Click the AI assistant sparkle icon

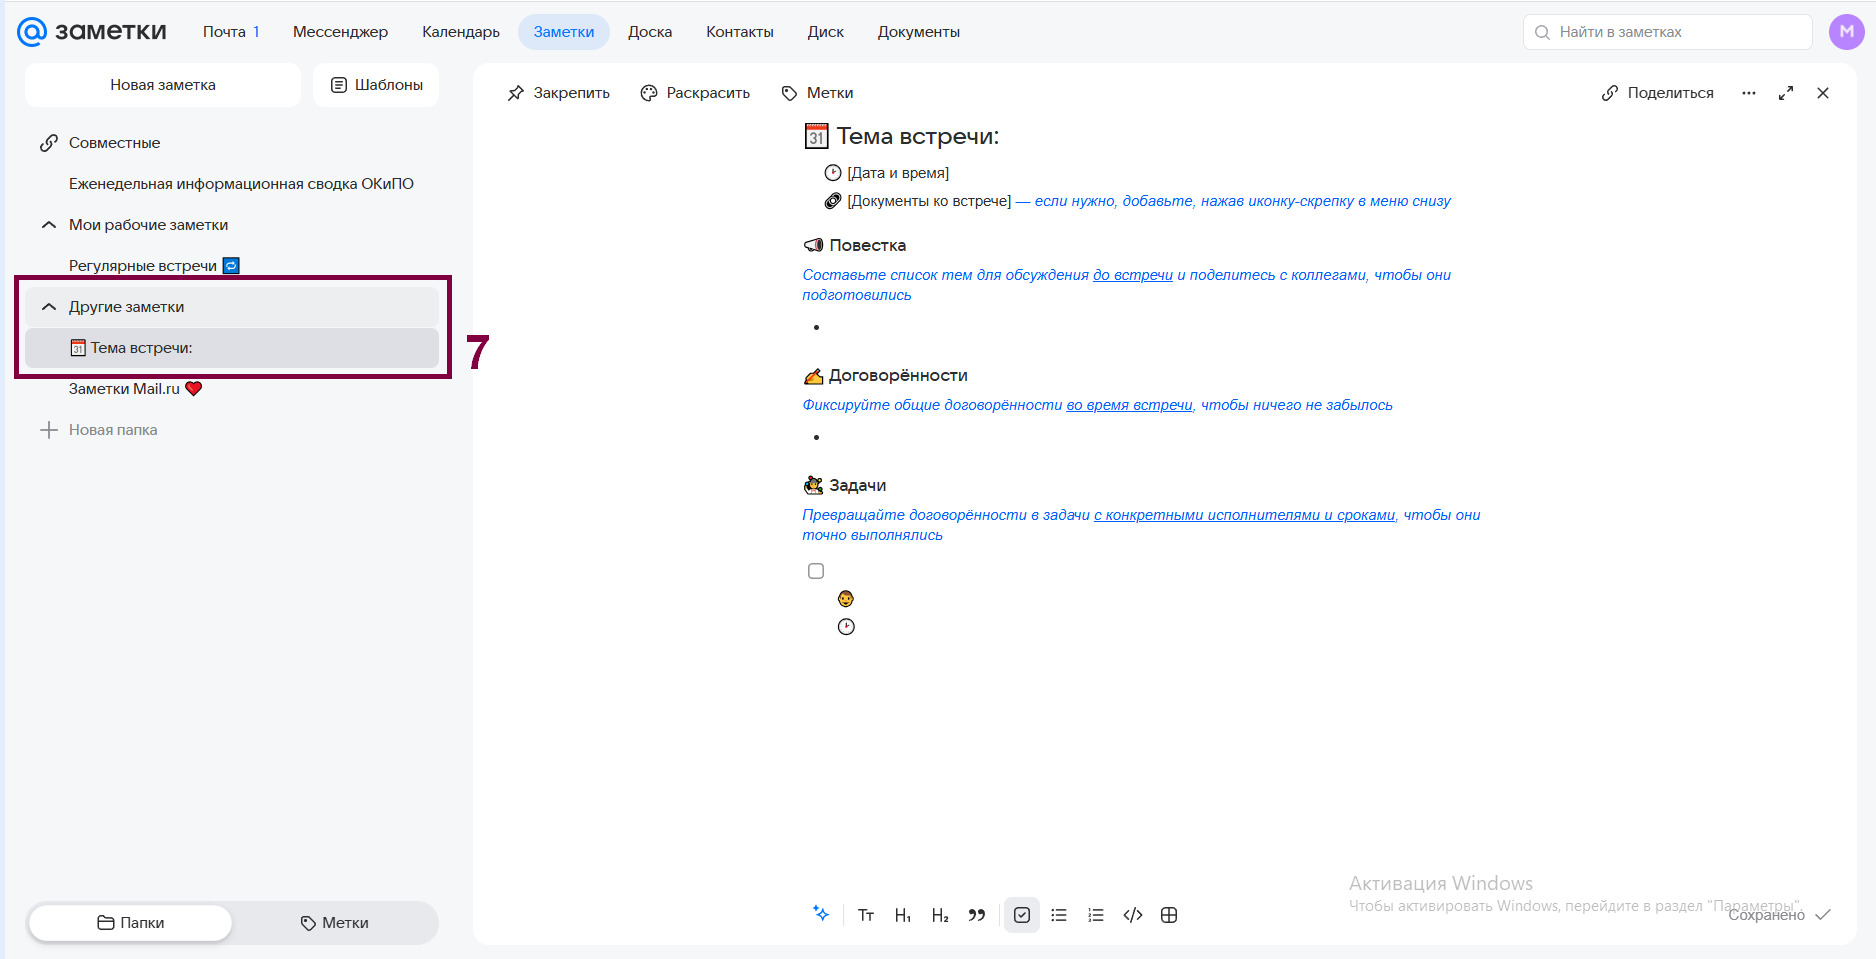coord(821,914)
